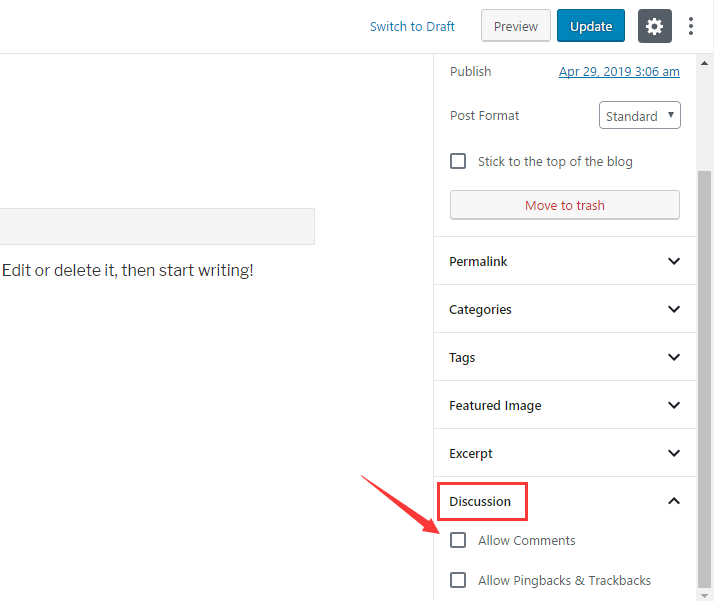Open the Post Format Standard dropdown
This screenshot has width=714, height=601.
pyautogui.click(x=639, y=116)
